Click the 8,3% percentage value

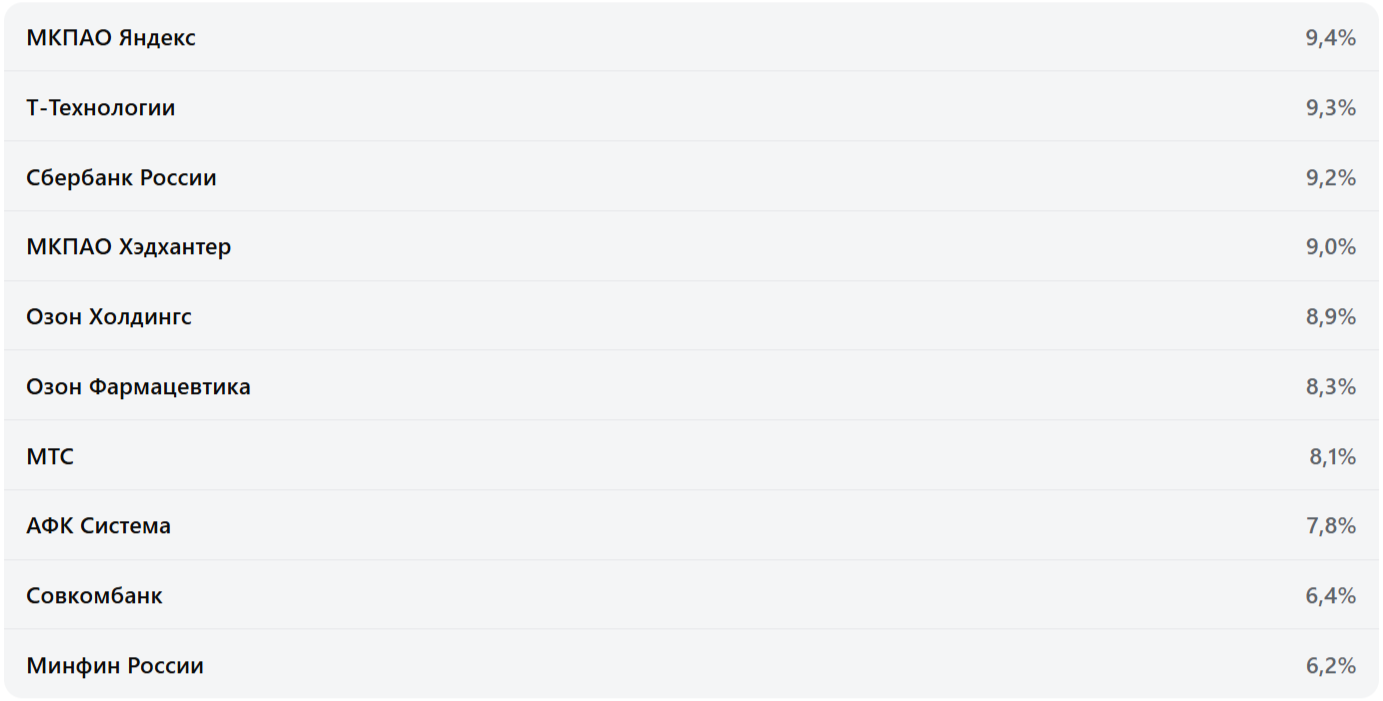pyautogui.click(x=1330, y=387)
